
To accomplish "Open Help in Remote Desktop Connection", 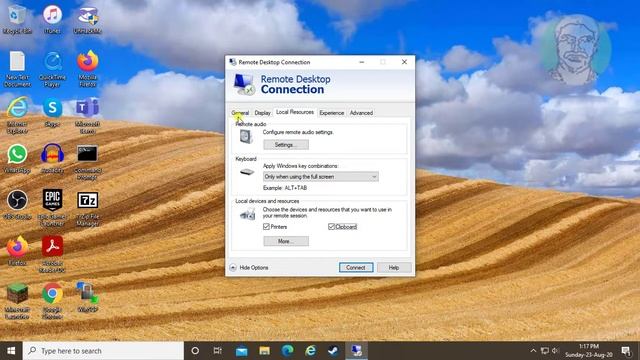I will (394, 267).
